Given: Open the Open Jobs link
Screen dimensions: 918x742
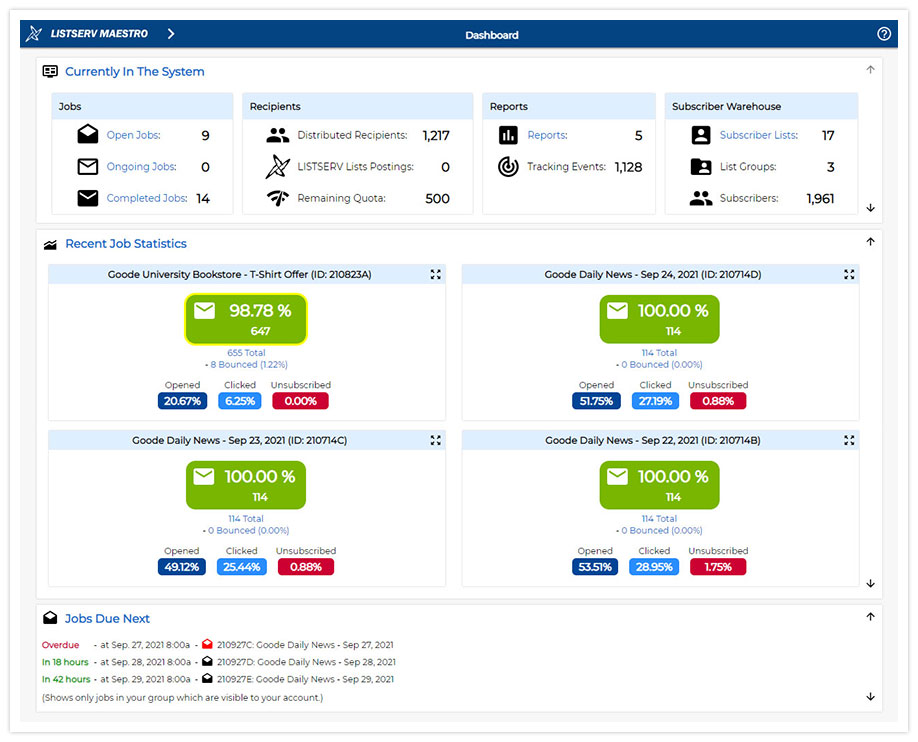Looking at the screenshot, I should tap(133, 135).
